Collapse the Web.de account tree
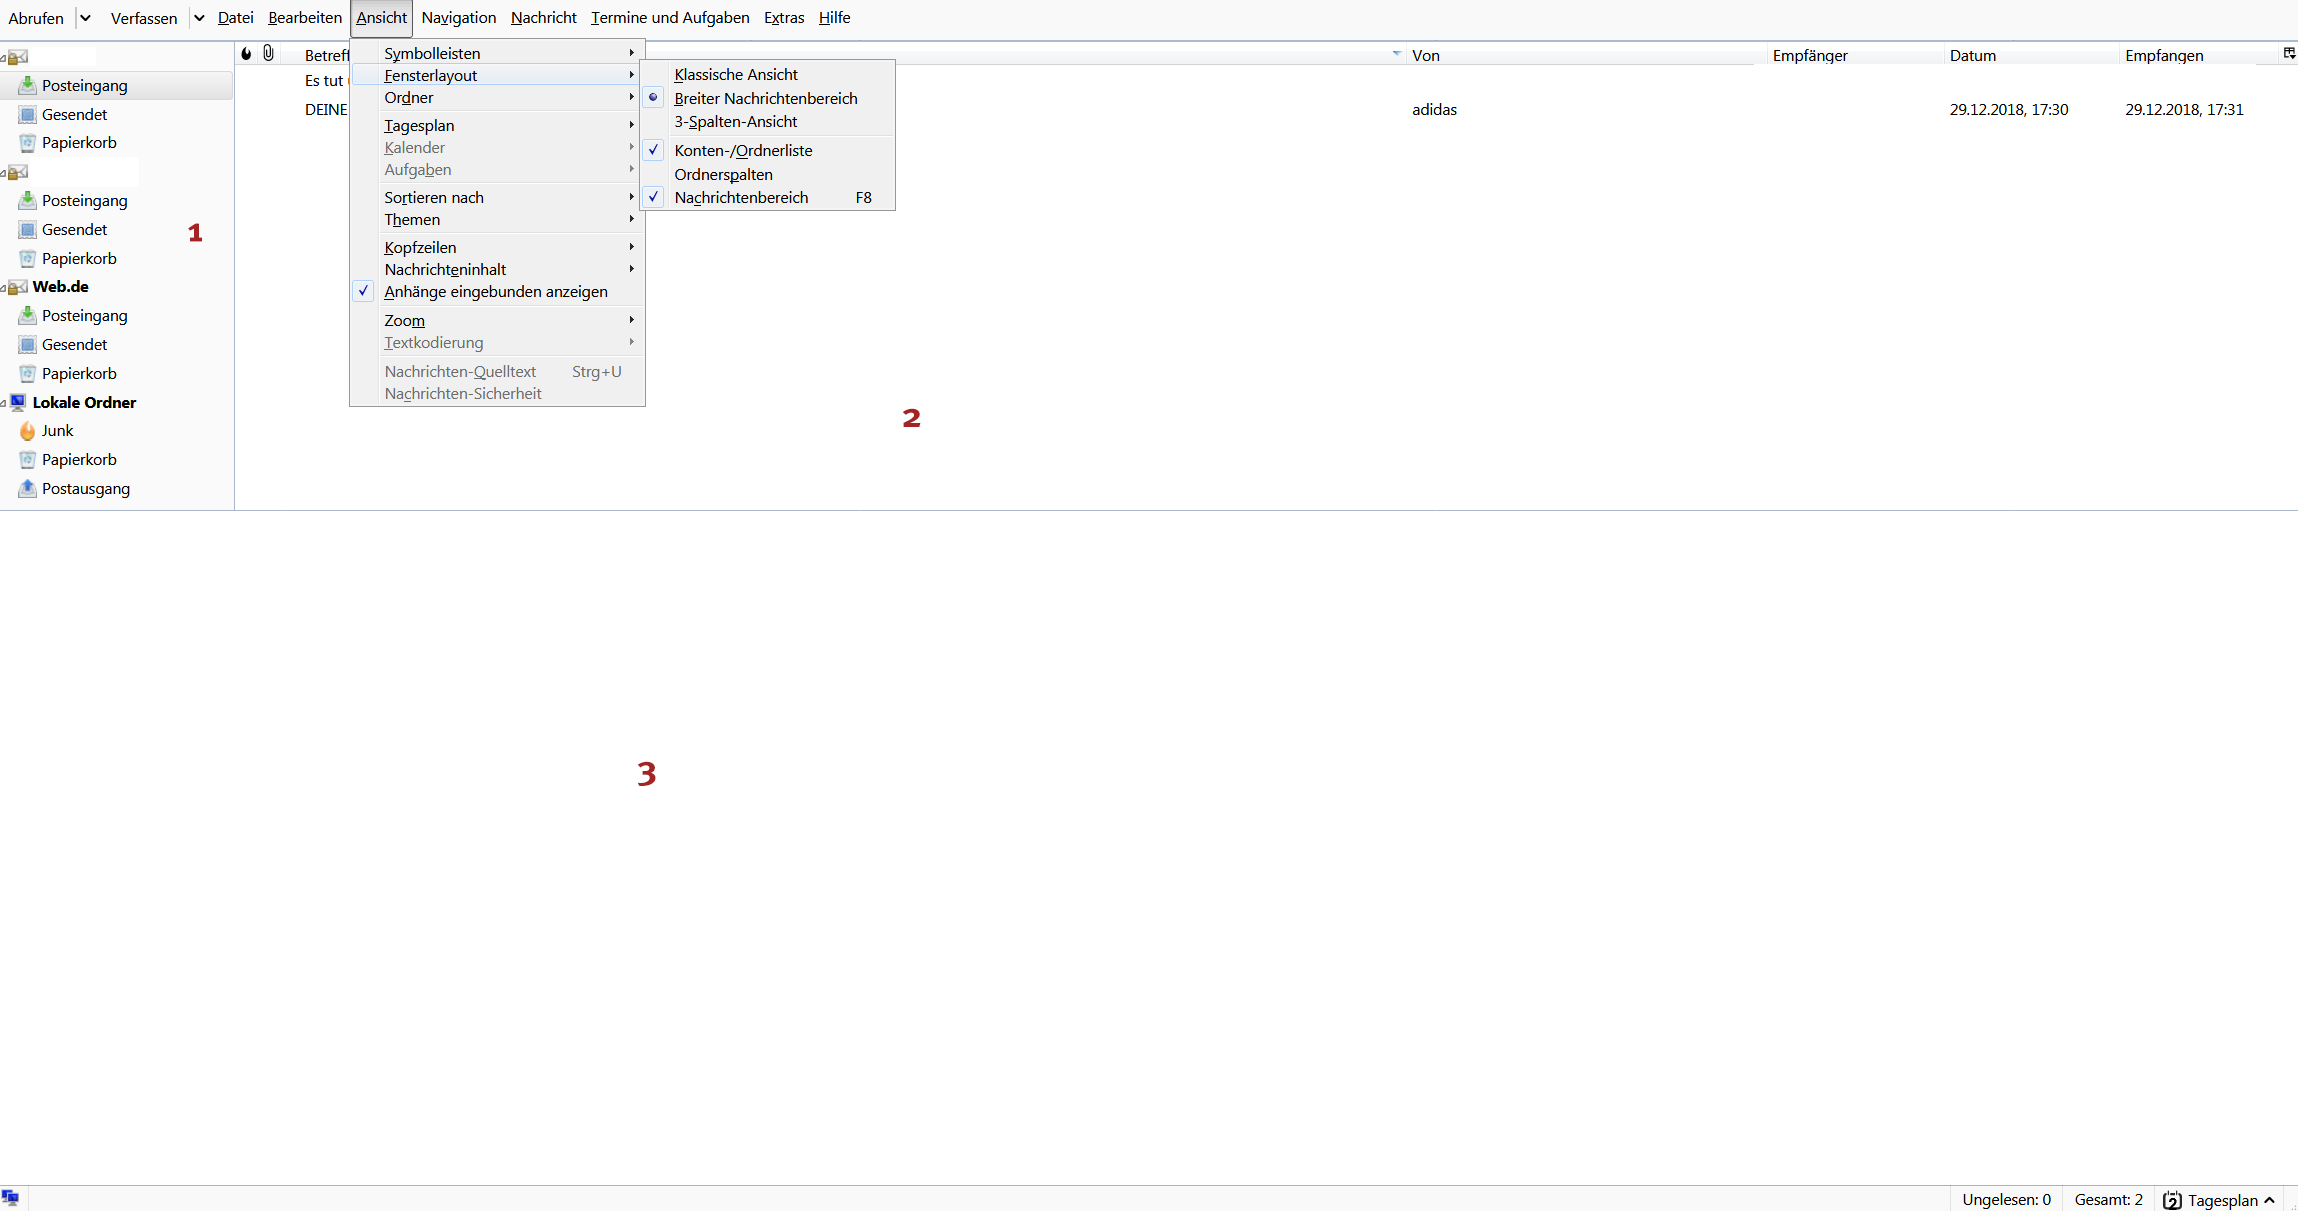 pyautogui.click(x=4, y=288)
